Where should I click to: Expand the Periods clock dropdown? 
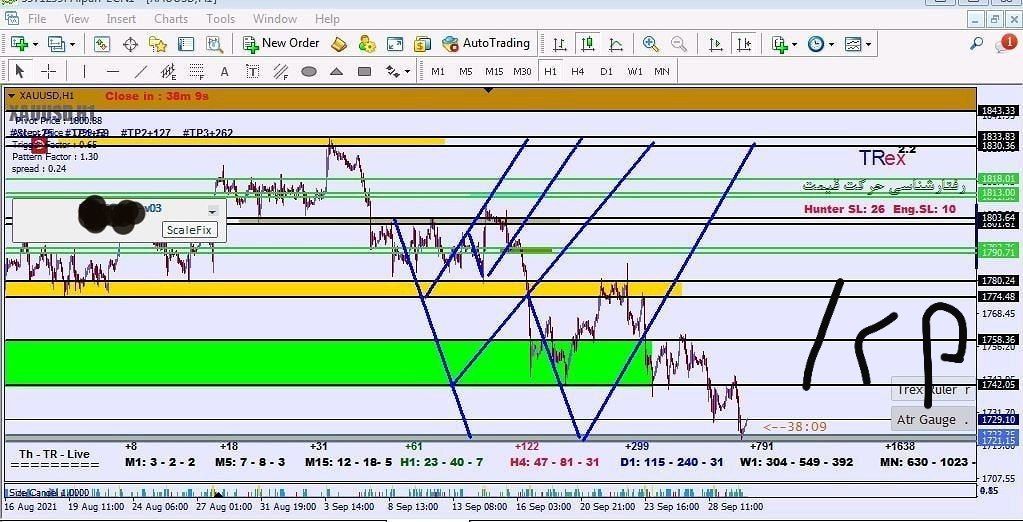831,44
